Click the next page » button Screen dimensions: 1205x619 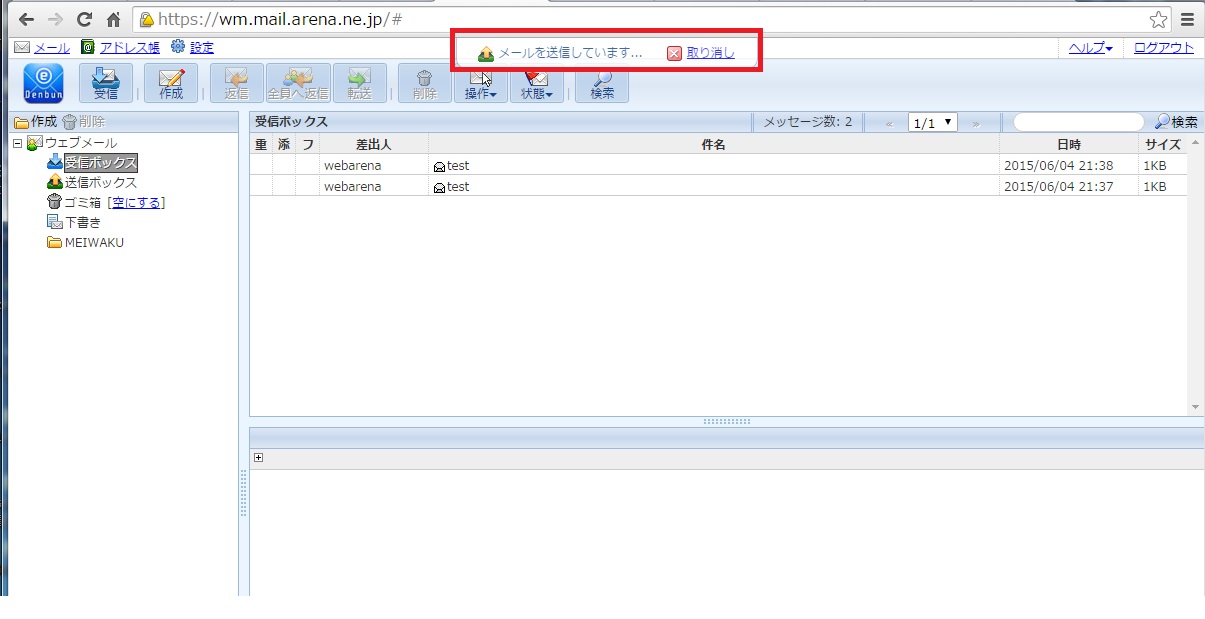coord(976,123)
